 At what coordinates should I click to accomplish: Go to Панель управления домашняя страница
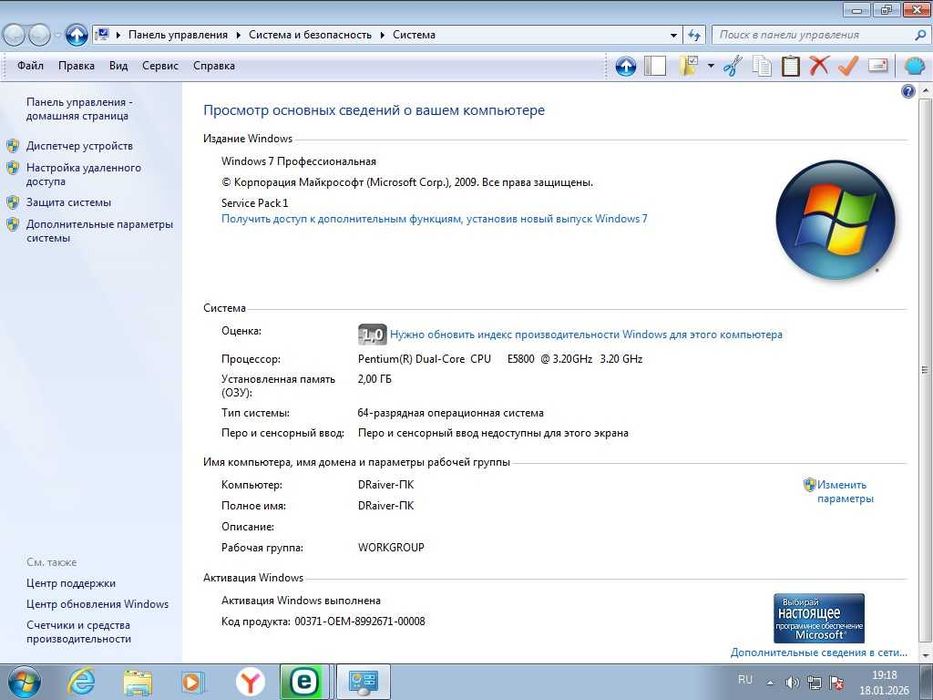79,109
